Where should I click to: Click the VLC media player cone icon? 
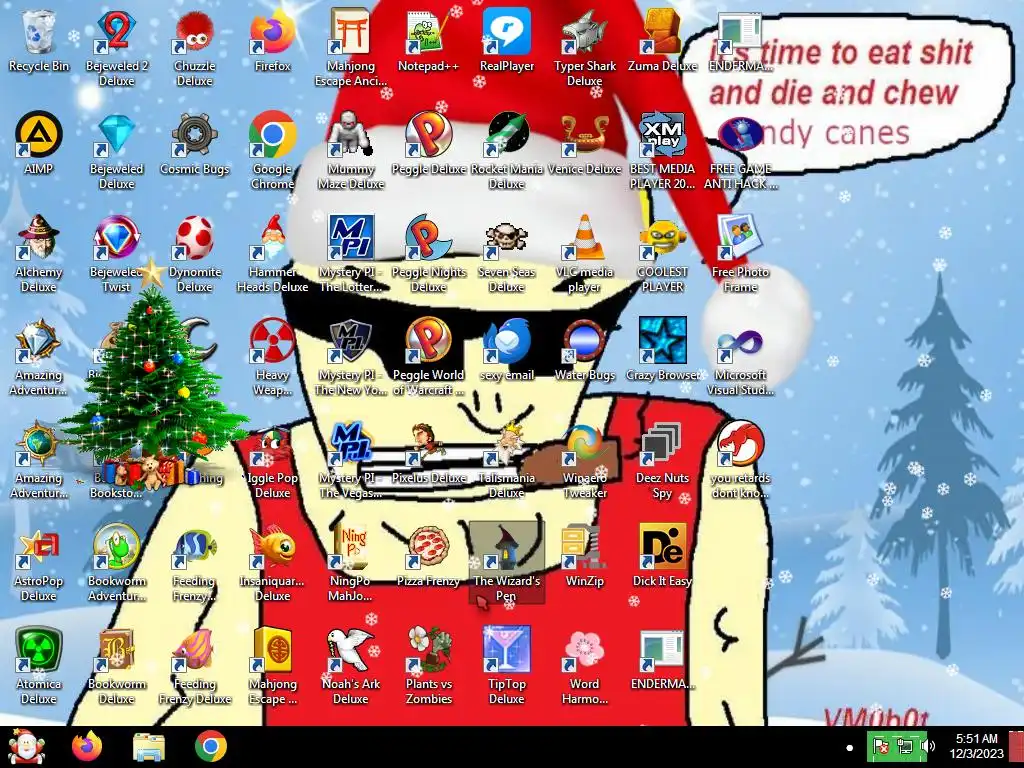coord(584,253)
